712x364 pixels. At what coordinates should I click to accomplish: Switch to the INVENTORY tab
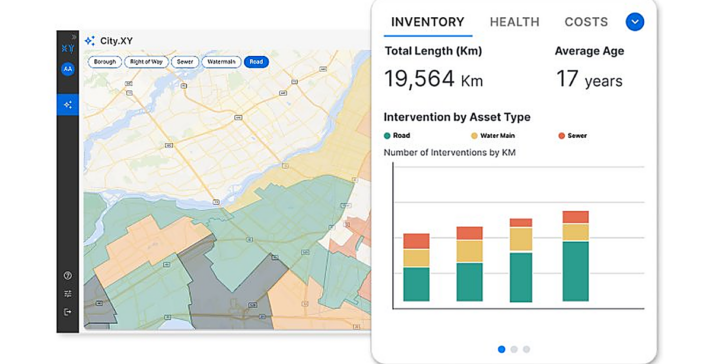pos(428,22)
